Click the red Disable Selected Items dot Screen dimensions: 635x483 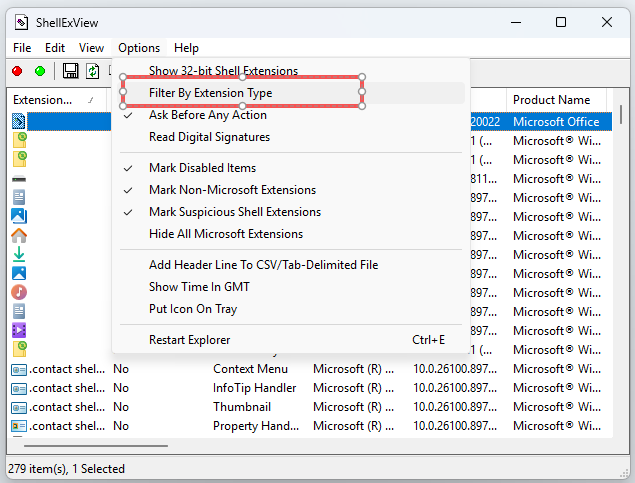click(x=17, y=71)
